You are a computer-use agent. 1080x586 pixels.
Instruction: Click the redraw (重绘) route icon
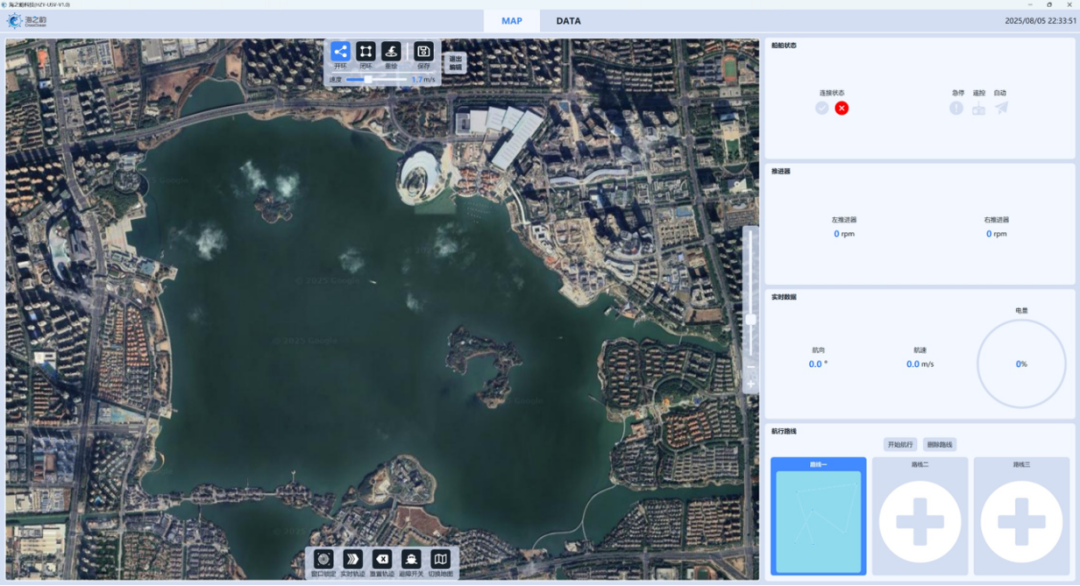392,52
